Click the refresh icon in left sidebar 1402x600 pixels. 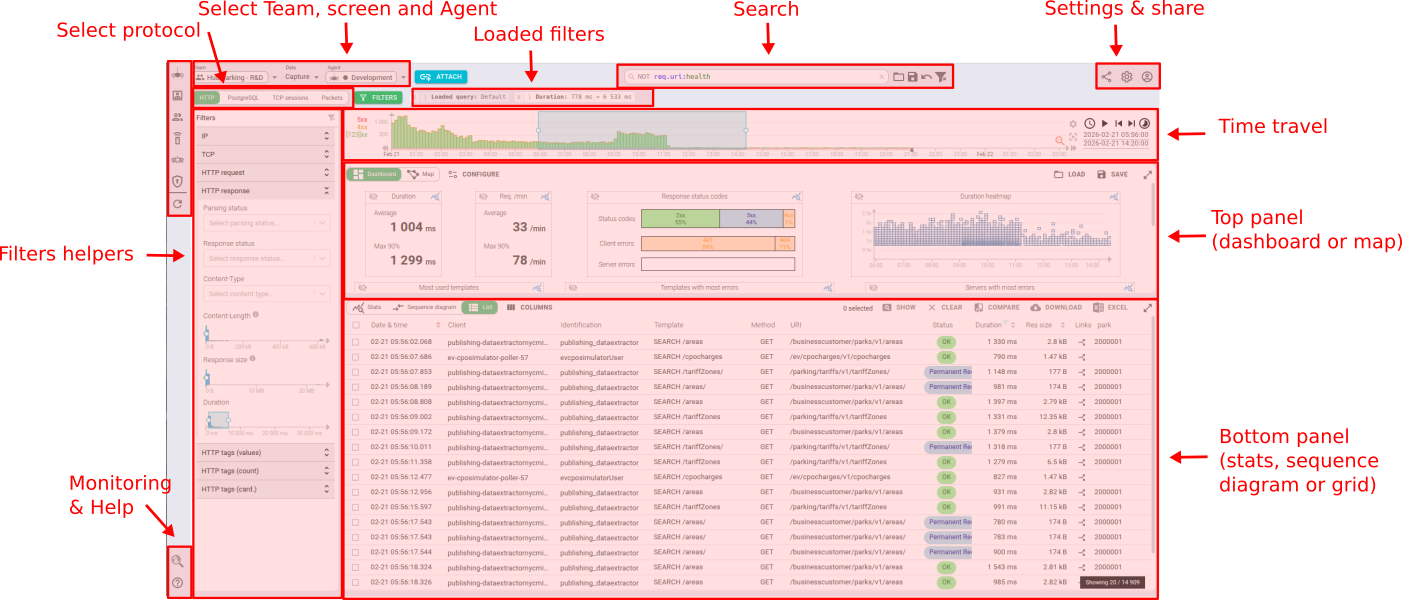(177, 203)
